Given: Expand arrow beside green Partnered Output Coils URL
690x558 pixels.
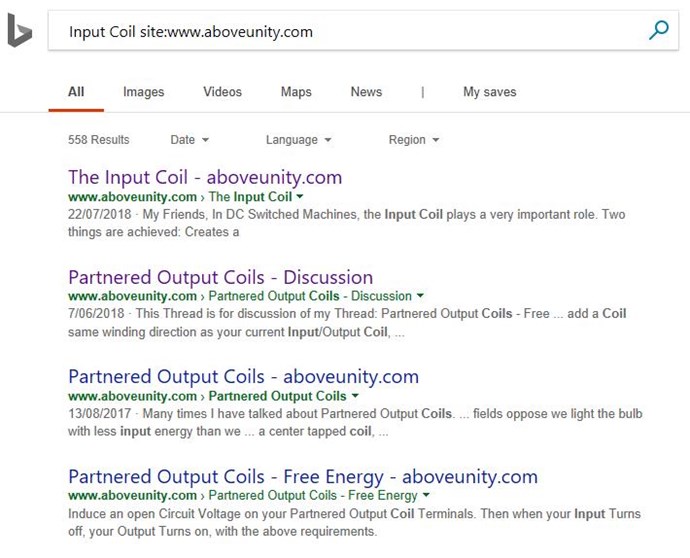Looking at the screenshot, I should (x=355, y=396).
